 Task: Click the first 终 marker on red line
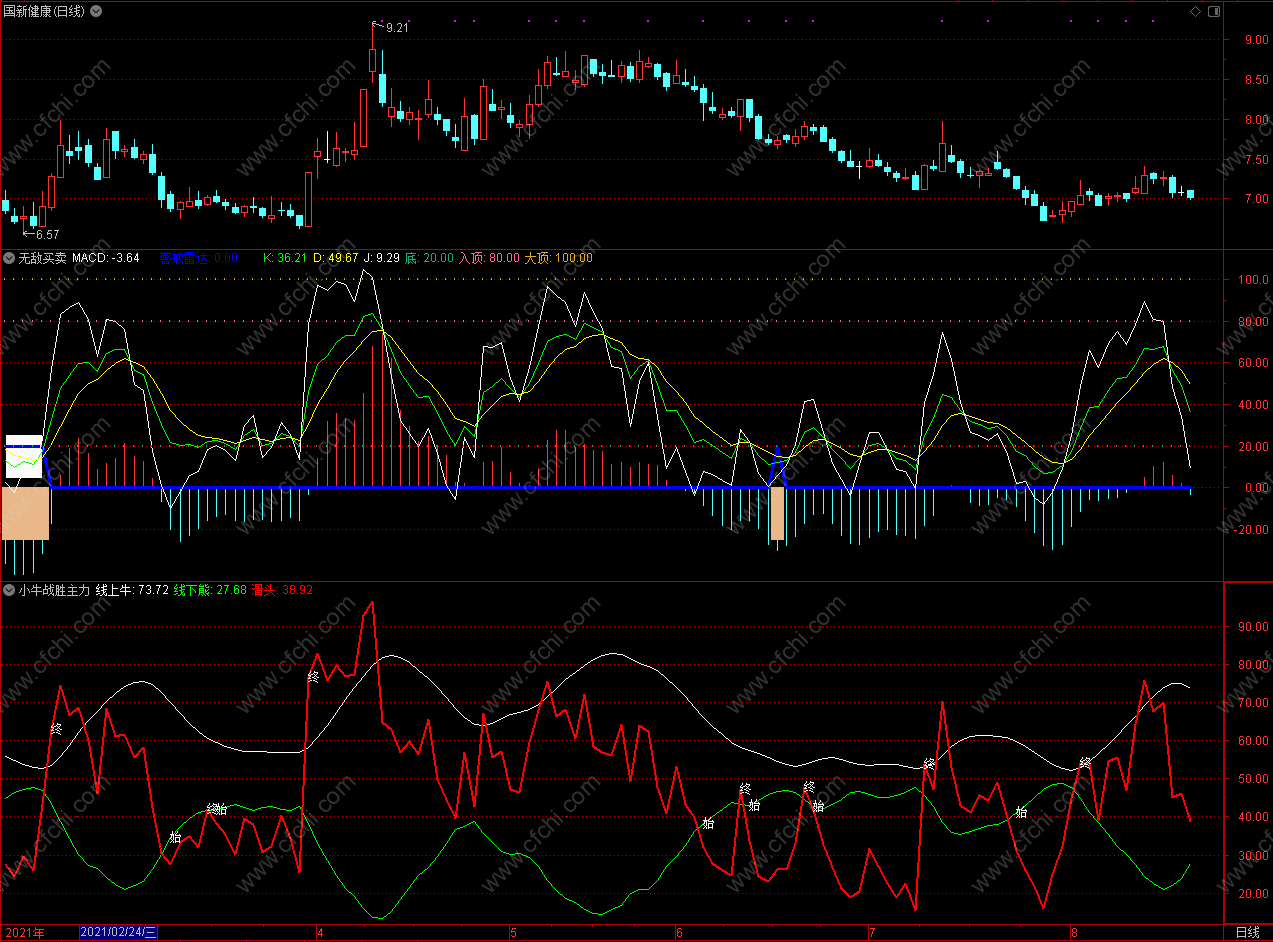click(57, 729)
